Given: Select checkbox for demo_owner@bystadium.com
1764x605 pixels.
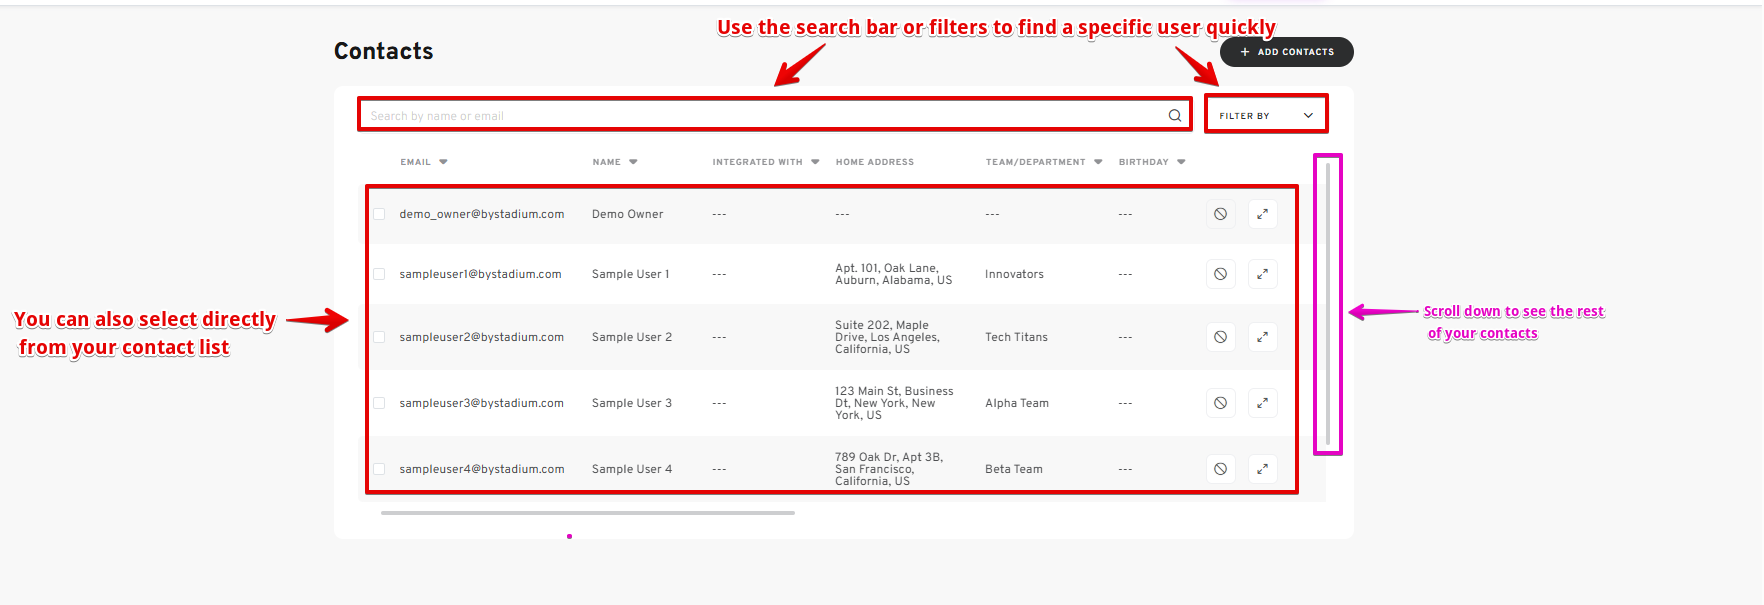Looking at the screenshot, I should point(379,214).
